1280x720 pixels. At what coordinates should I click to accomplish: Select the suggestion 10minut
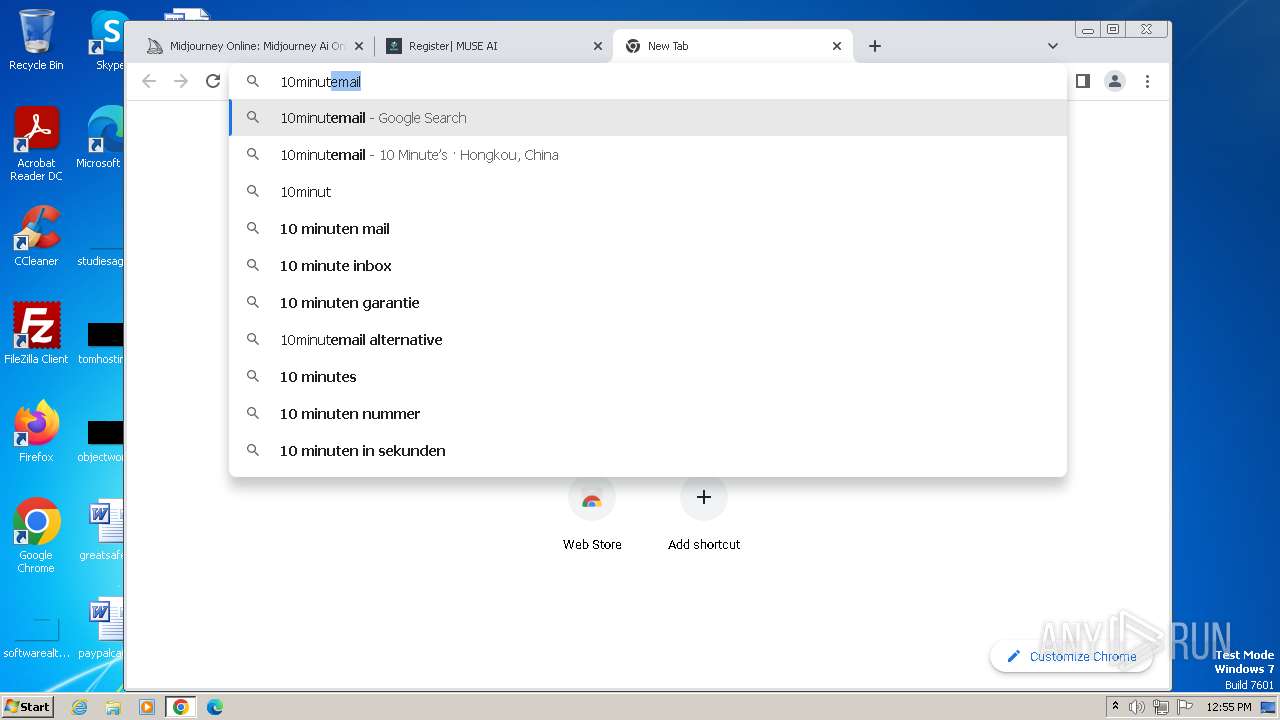[x=648, y=192]
